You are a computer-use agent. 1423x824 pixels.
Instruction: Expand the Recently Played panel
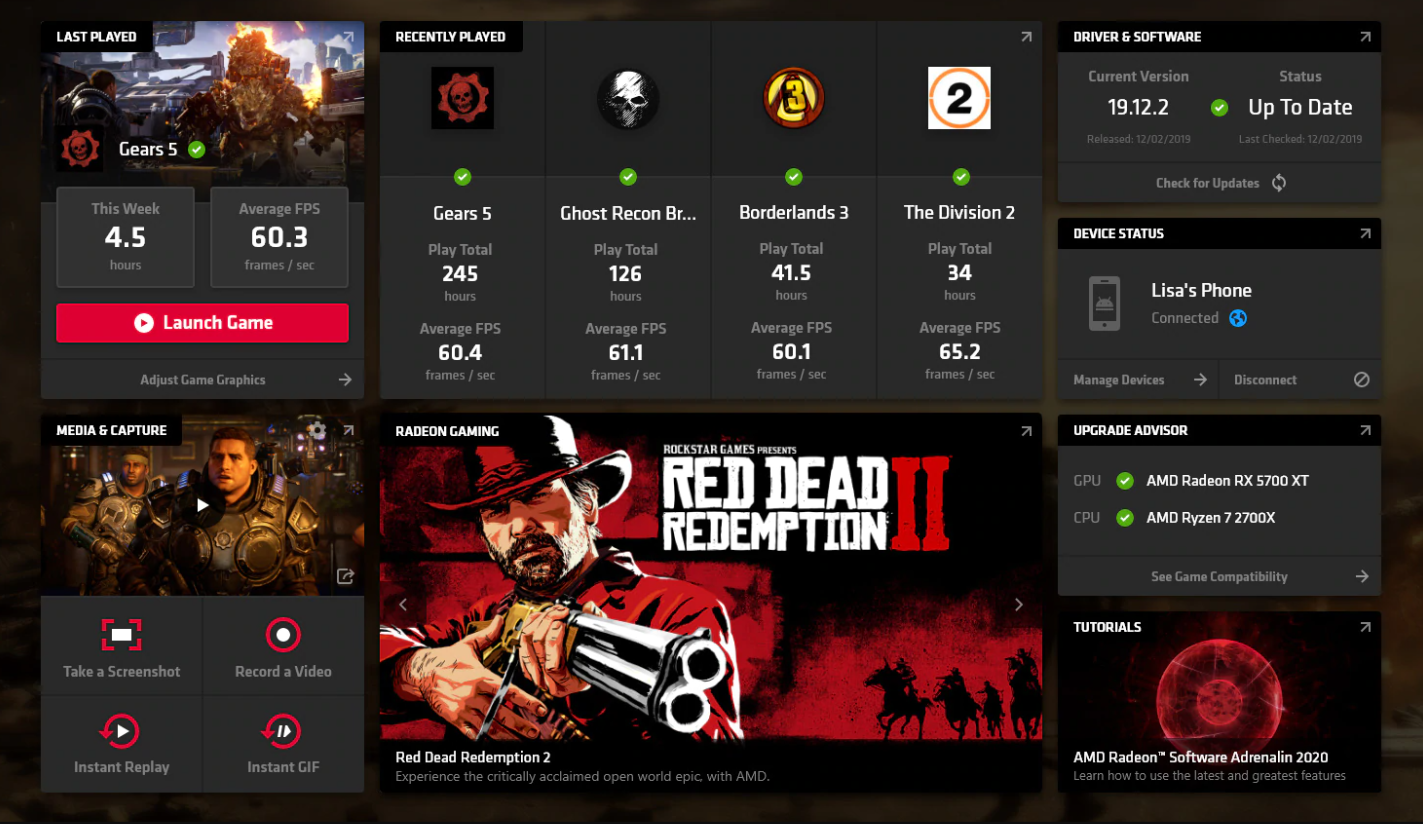point(1026,37)
